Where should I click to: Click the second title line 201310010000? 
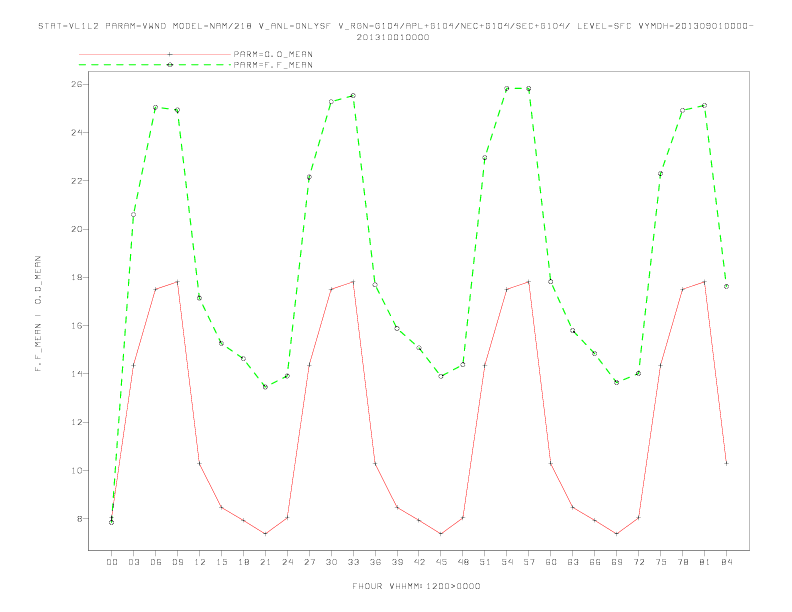(x=393, y=37)
